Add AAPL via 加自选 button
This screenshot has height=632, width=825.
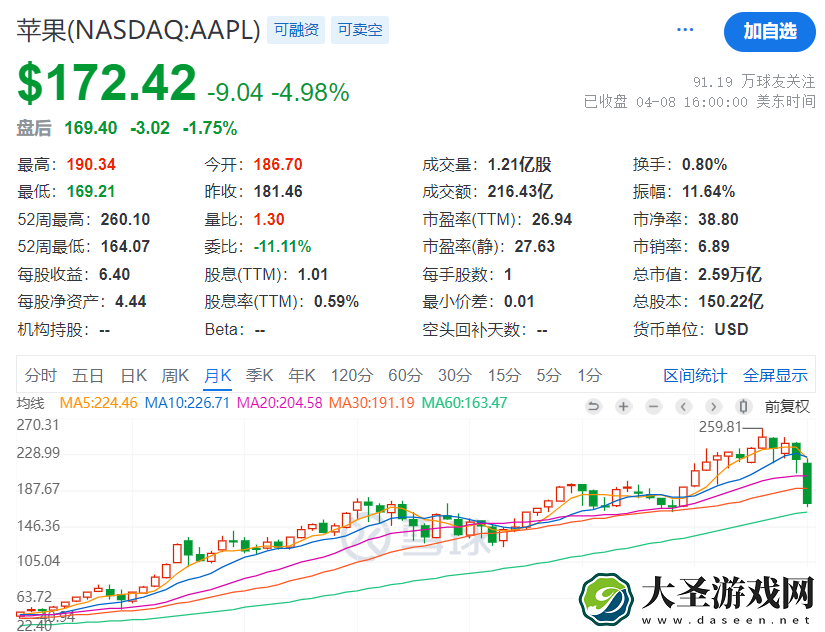[770, 32]
